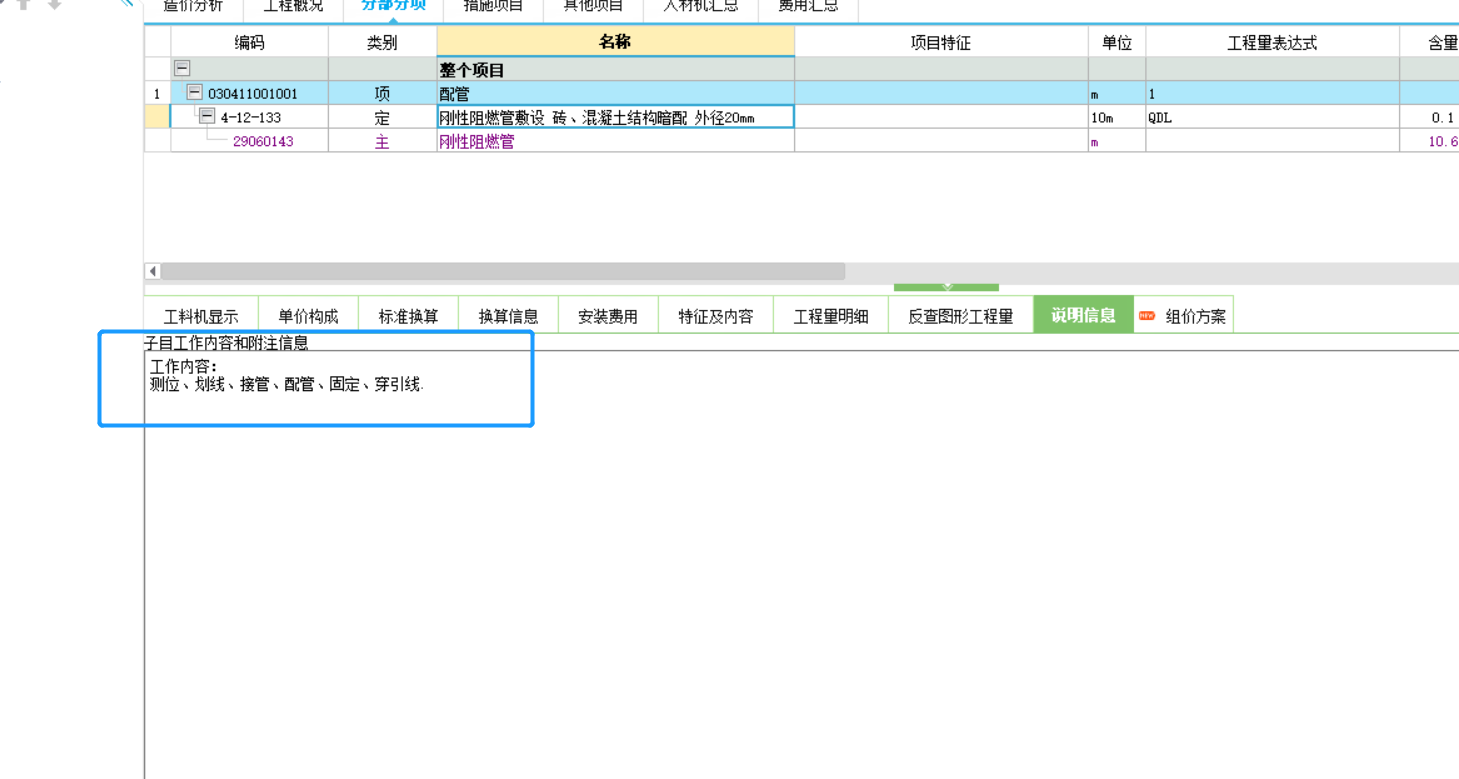This screenshot has height=779, width=1459.
Task: Open the 其他项目 tab
Action: click(x=593, y=6)
